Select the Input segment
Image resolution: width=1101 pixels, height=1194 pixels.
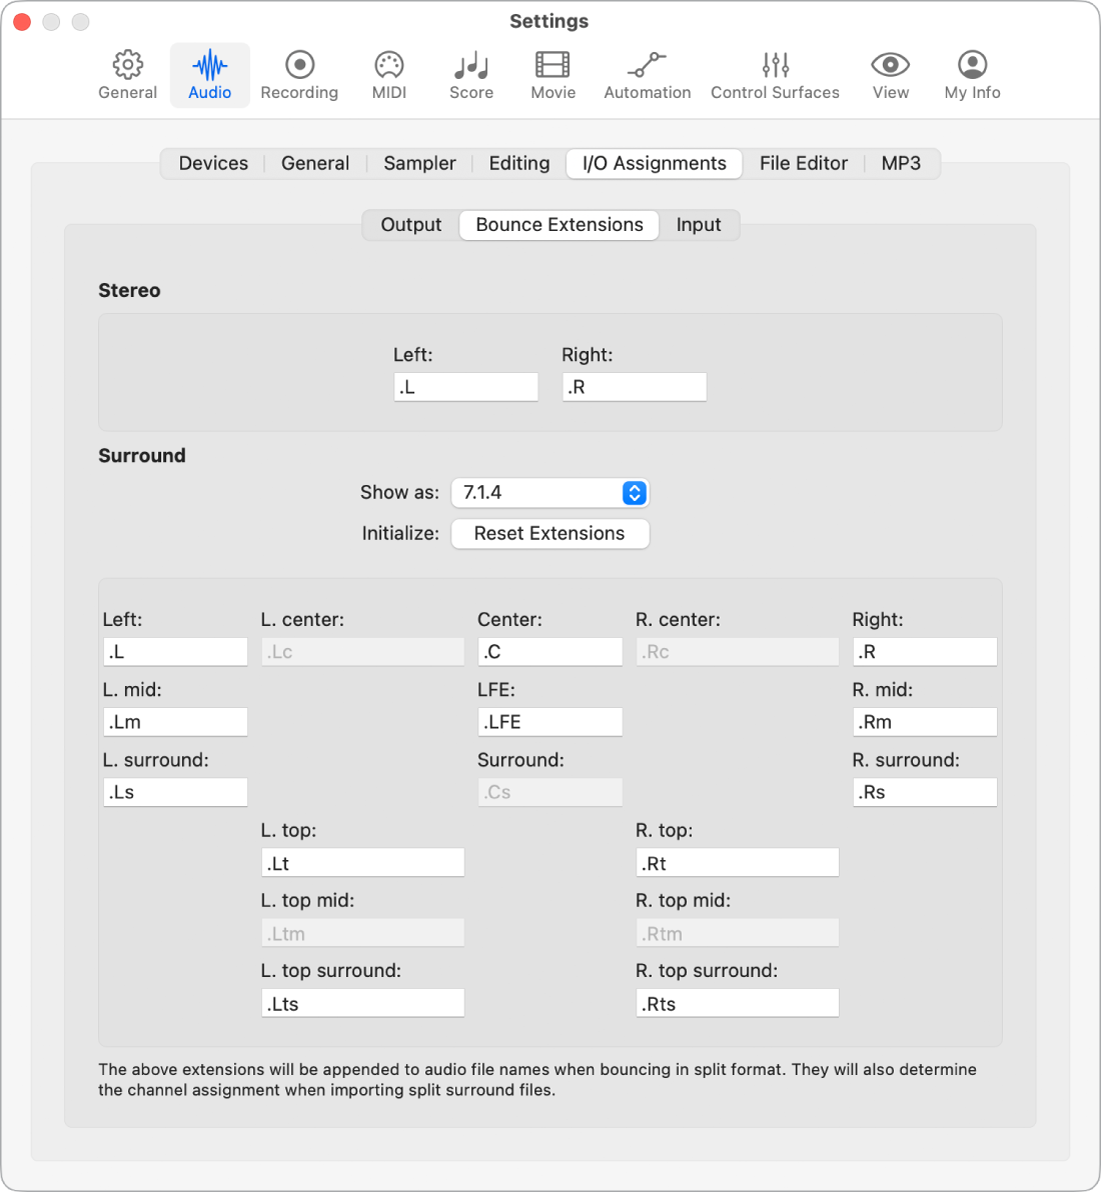pyautogui.click(x=698, y=225)
